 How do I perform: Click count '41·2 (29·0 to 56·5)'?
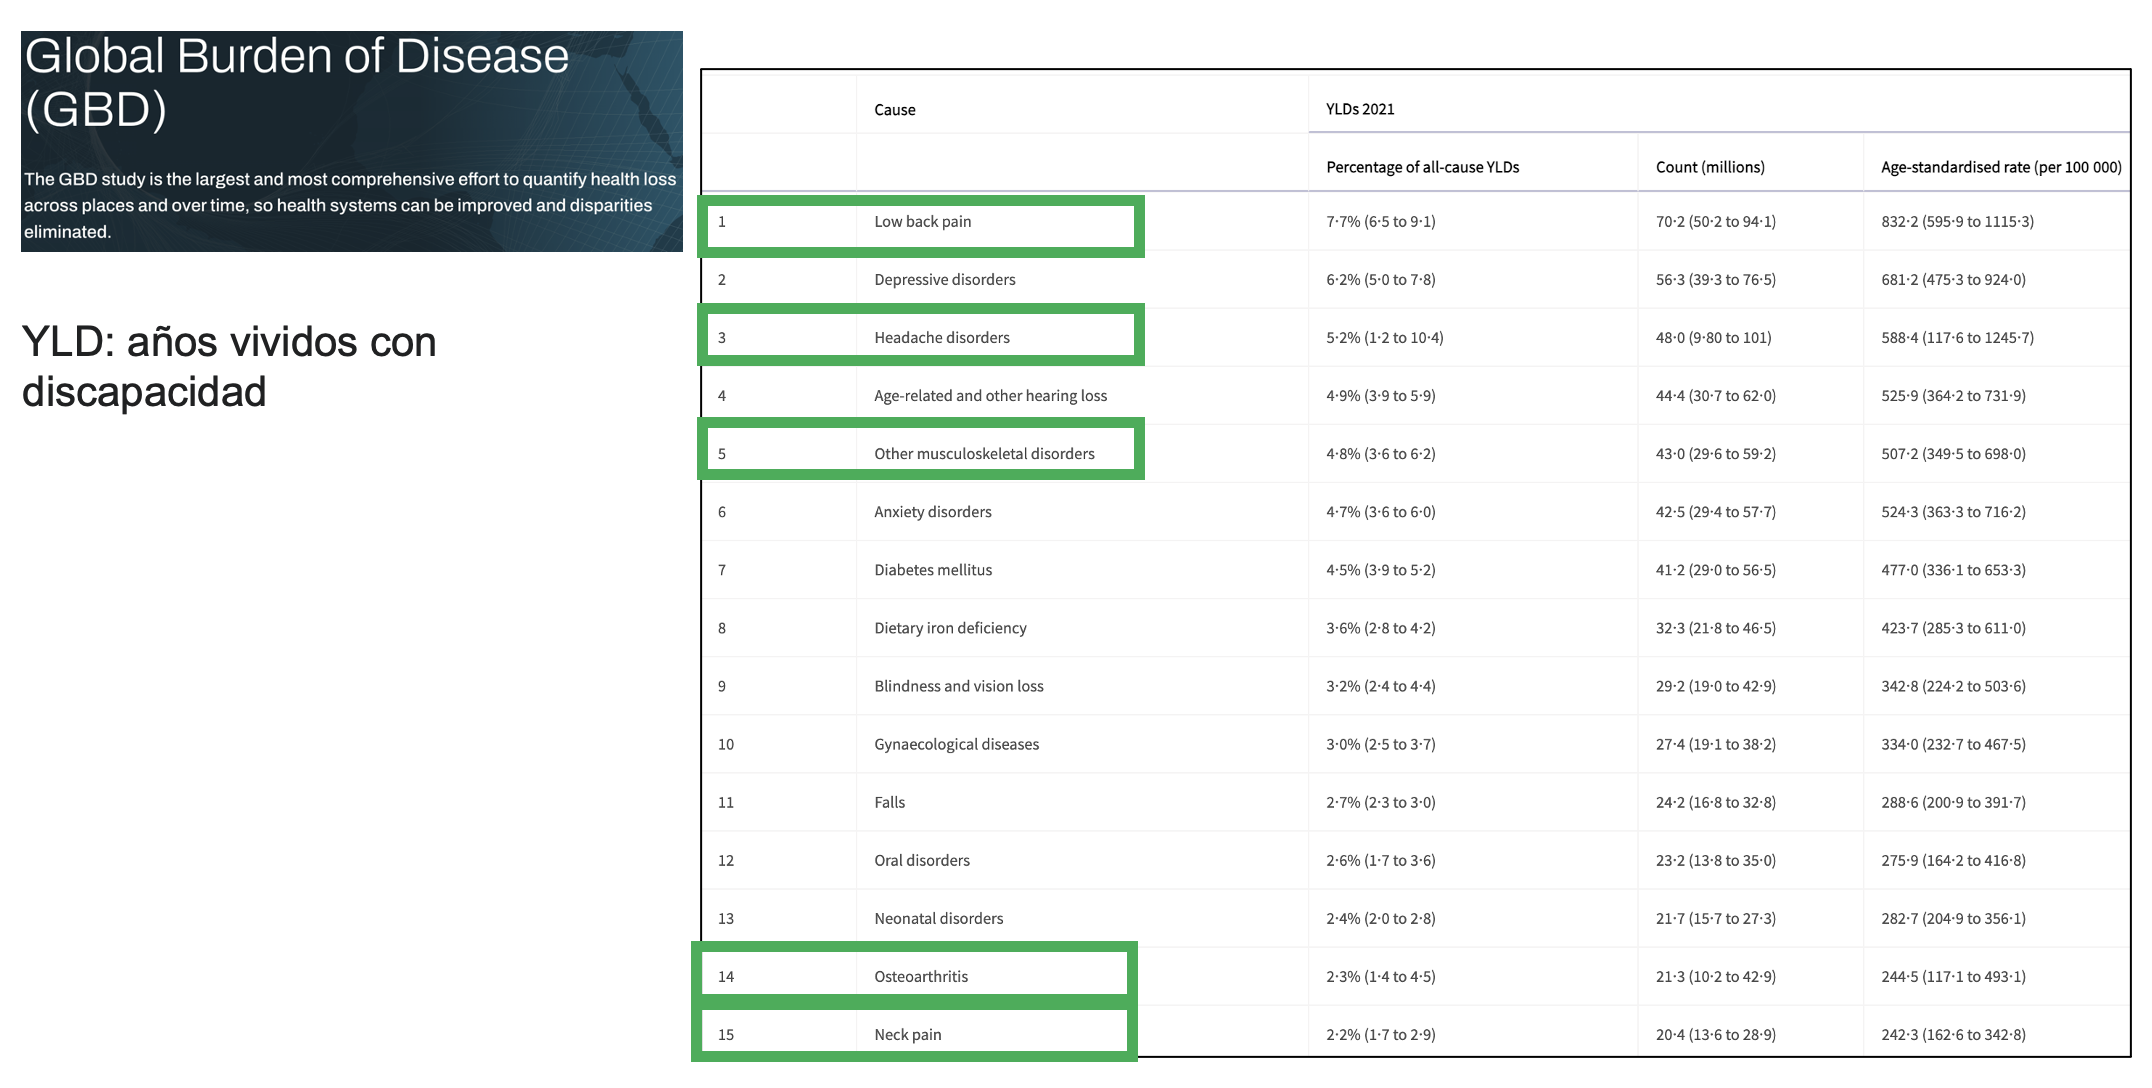click(x=1715, y=570)
